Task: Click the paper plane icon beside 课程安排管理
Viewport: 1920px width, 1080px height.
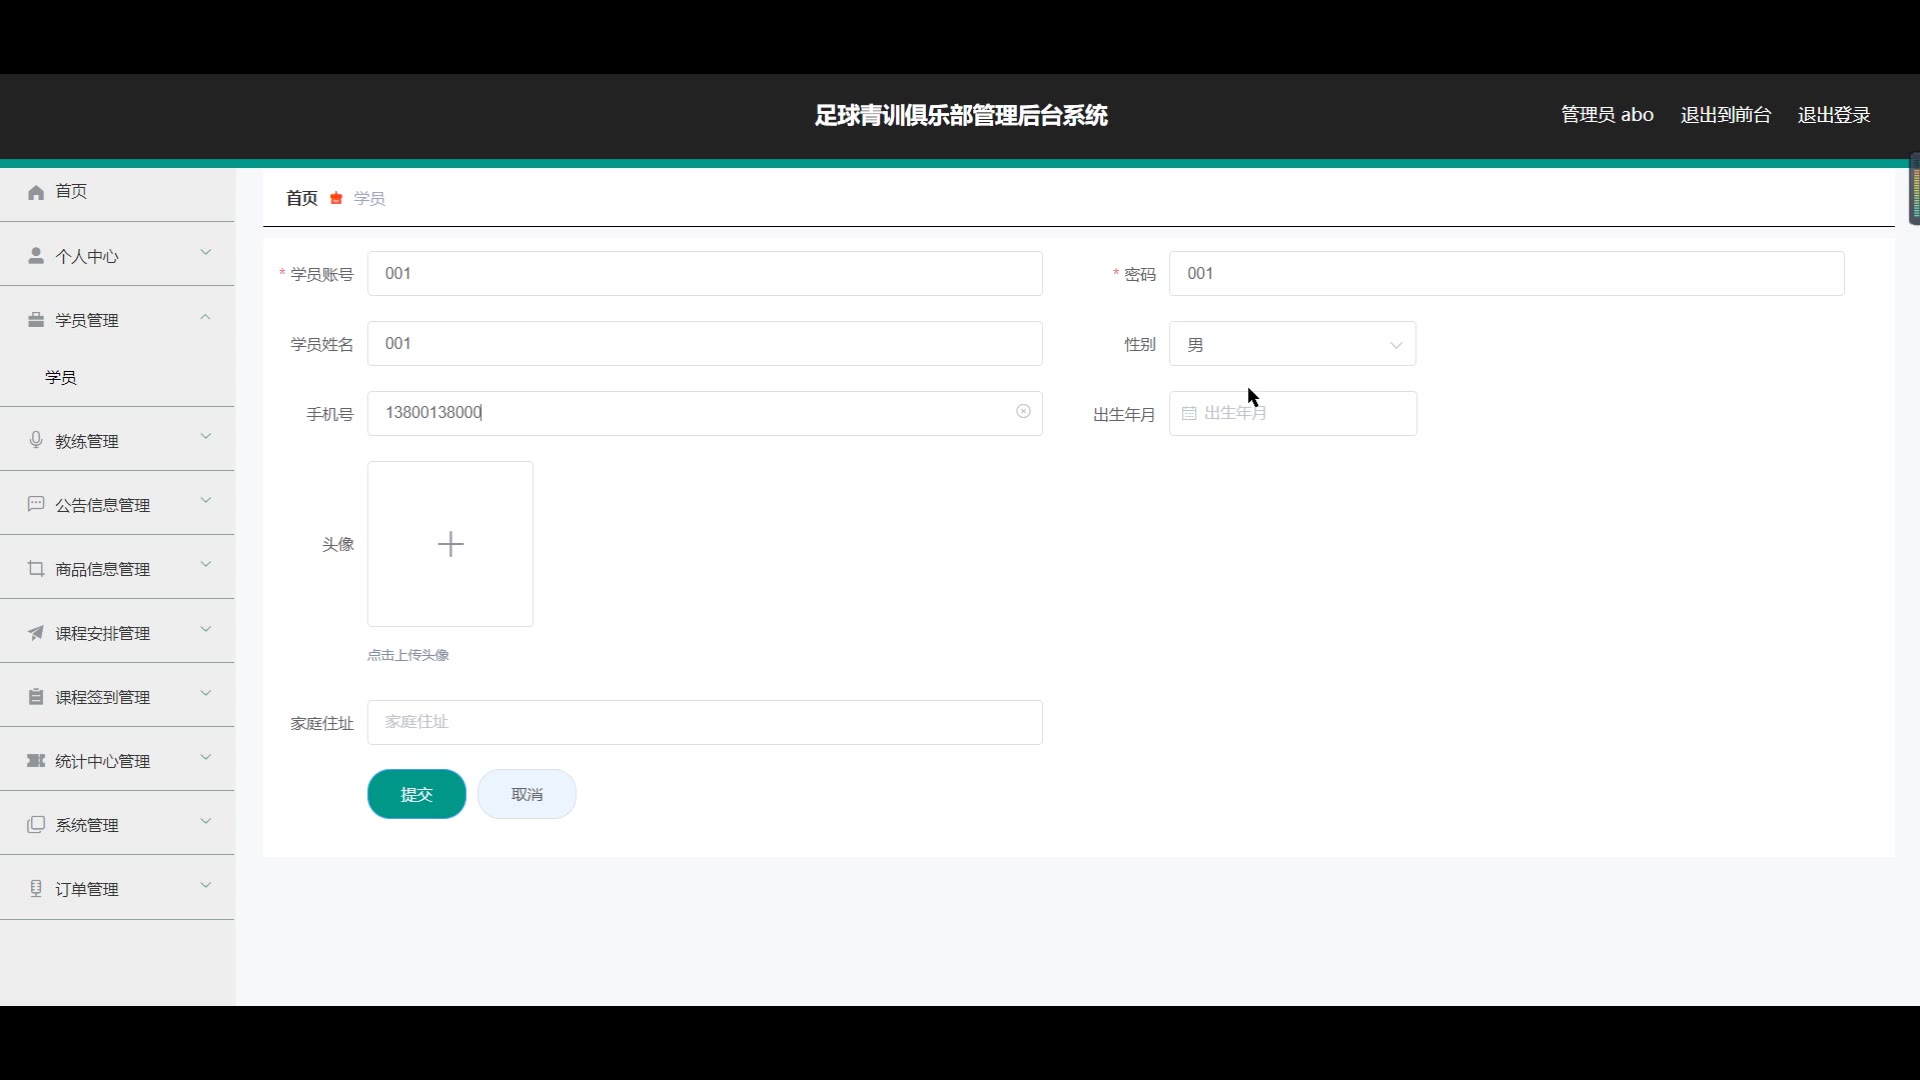Action: [x=36, y=632]
